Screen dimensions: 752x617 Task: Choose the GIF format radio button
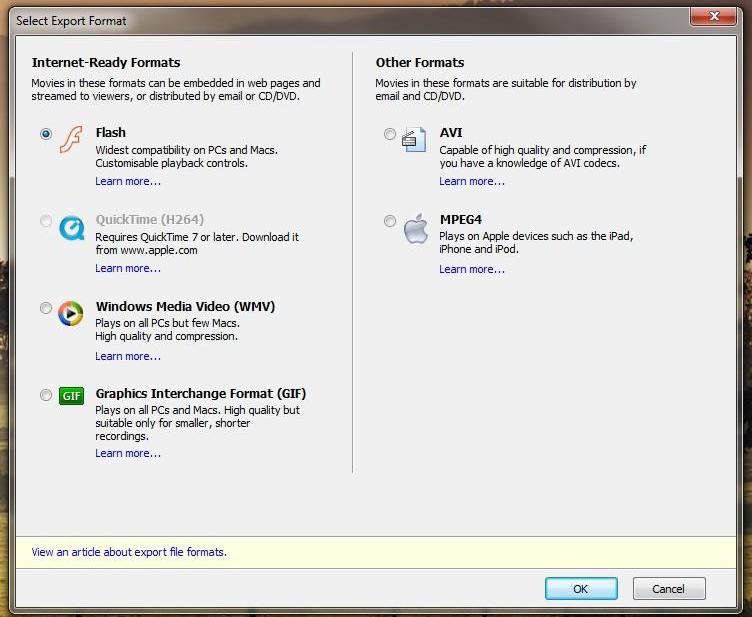pos(46,395)
